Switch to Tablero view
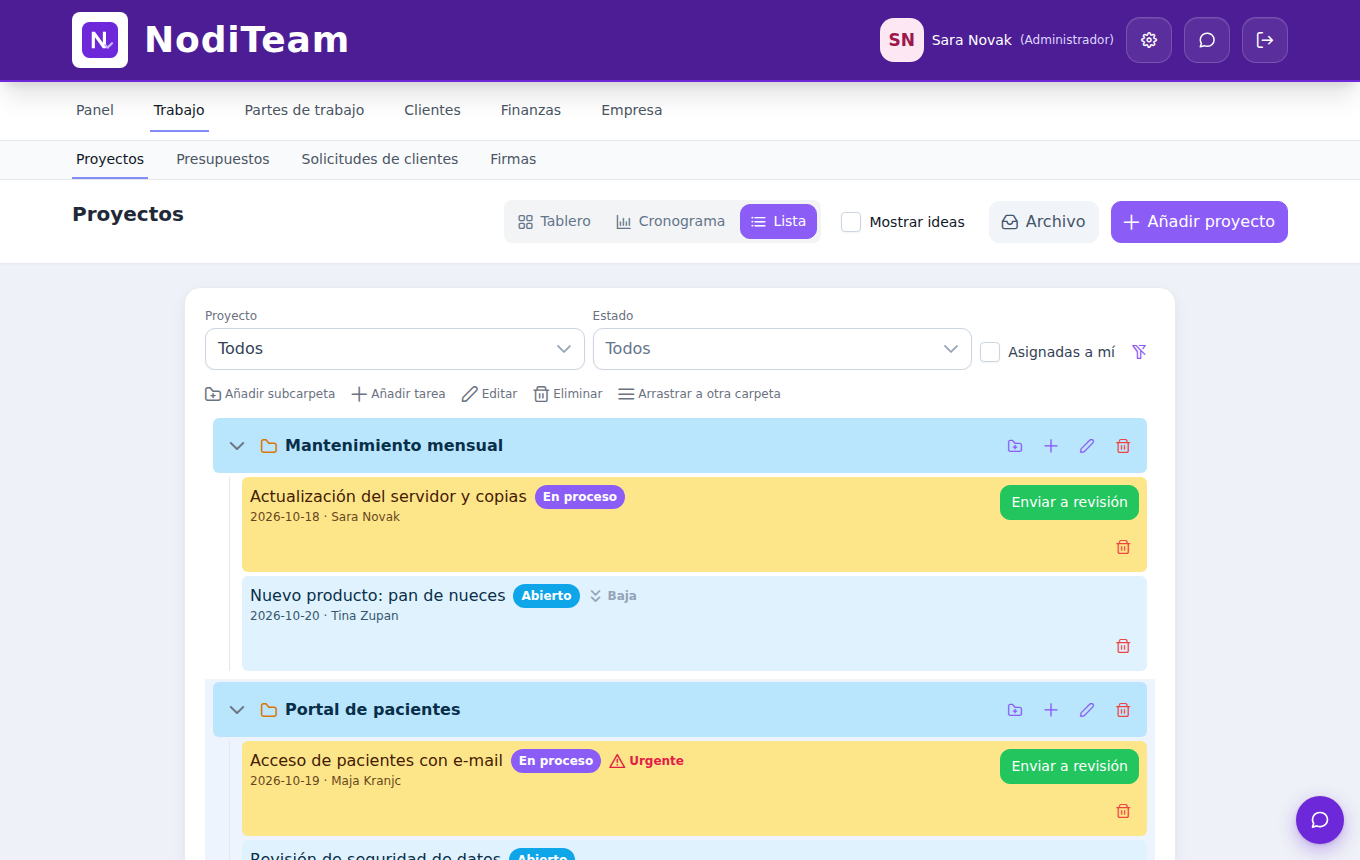This screenshot has height=860, width=1360. [554, 222]
